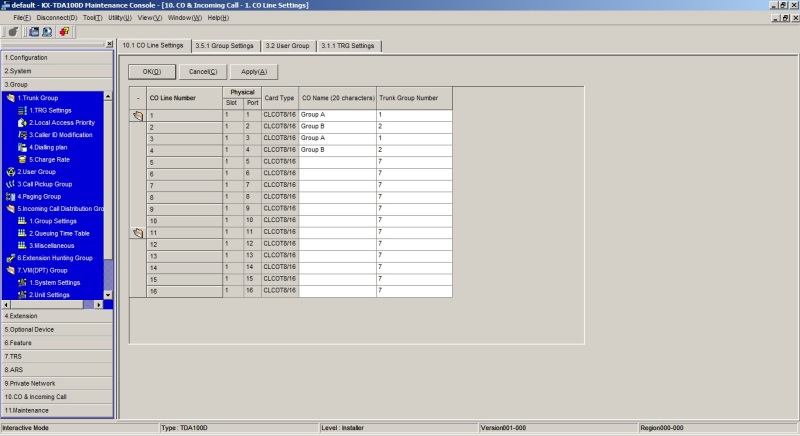Image resolution: width=800 pixels, height=436 pixels.
Task: Click CO Name field for line 5
Action: (x=338, y=162)
